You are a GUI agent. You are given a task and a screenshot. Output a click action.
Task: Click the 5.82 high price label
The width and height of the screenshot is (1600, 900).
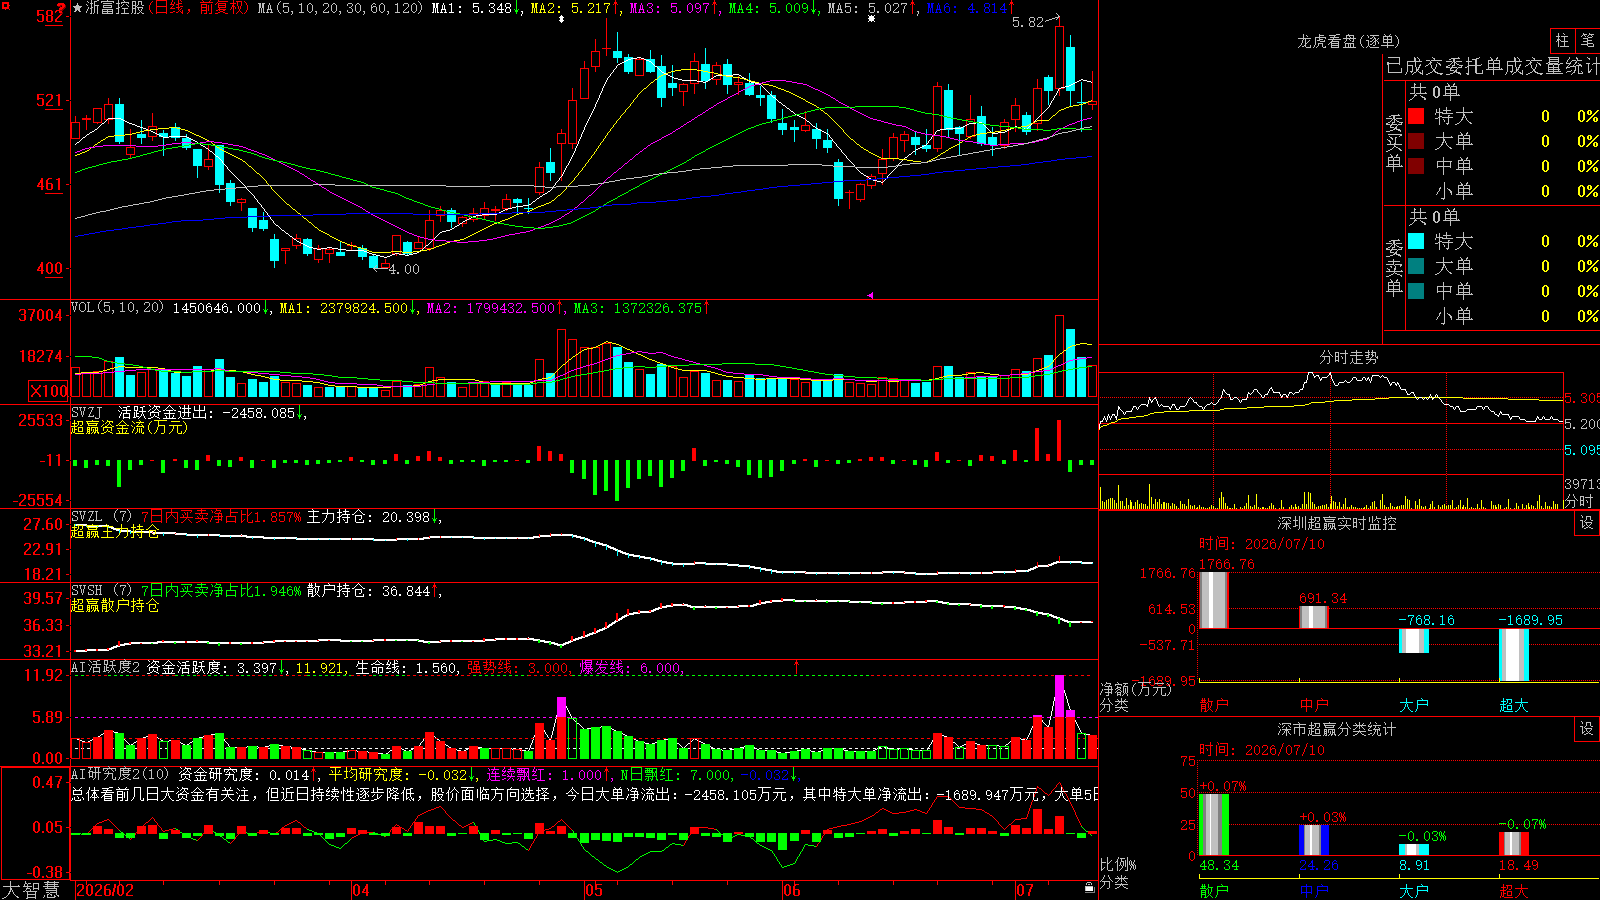point(1028,22)
